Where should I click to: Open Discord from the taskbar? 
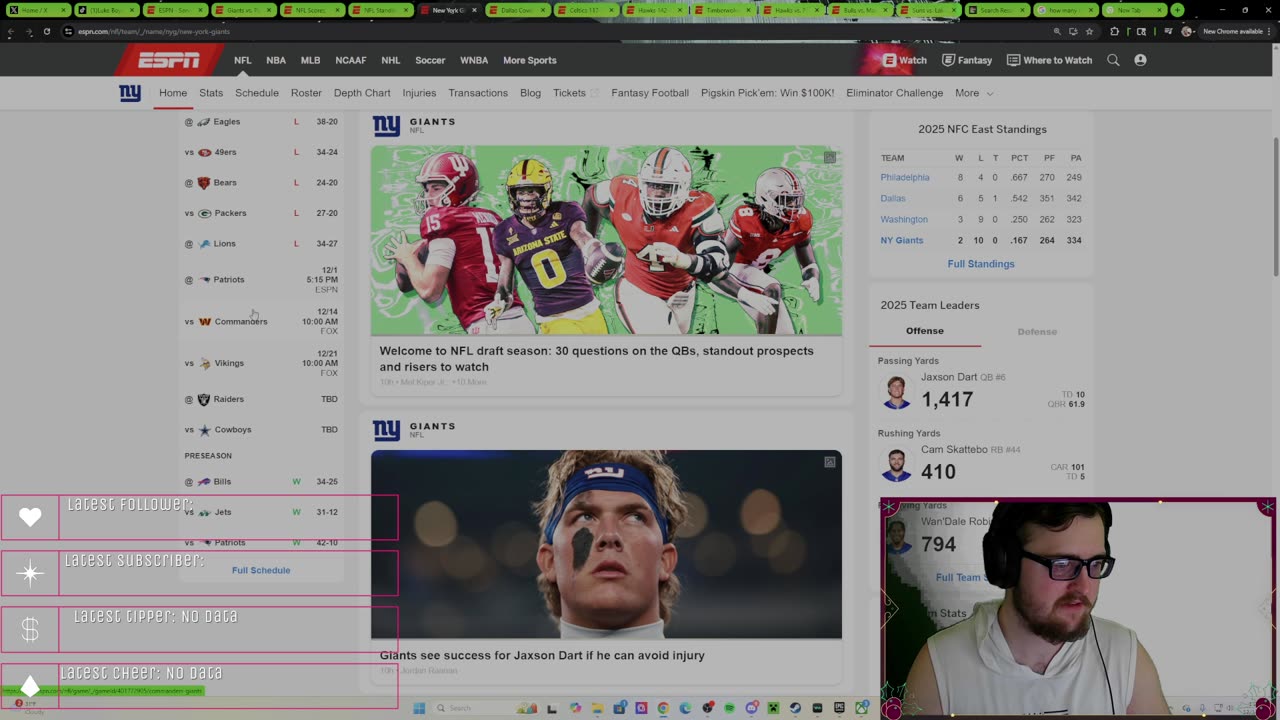pyautogui.click(x=751, y=708)
